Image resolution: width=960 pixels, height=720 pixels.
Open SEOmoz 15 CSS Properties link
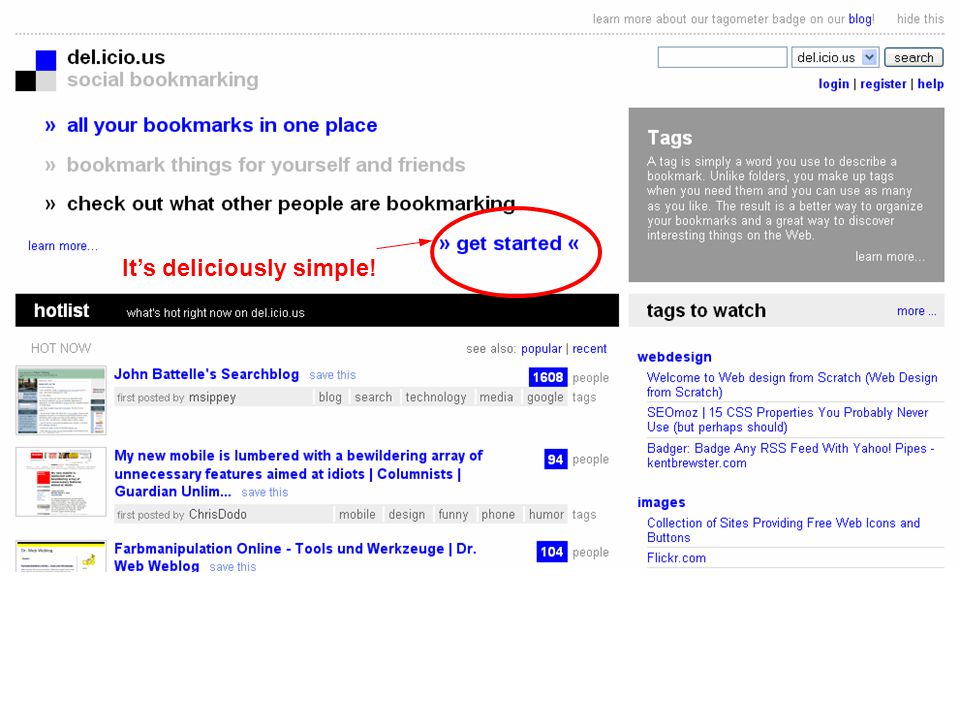(787, 419)
